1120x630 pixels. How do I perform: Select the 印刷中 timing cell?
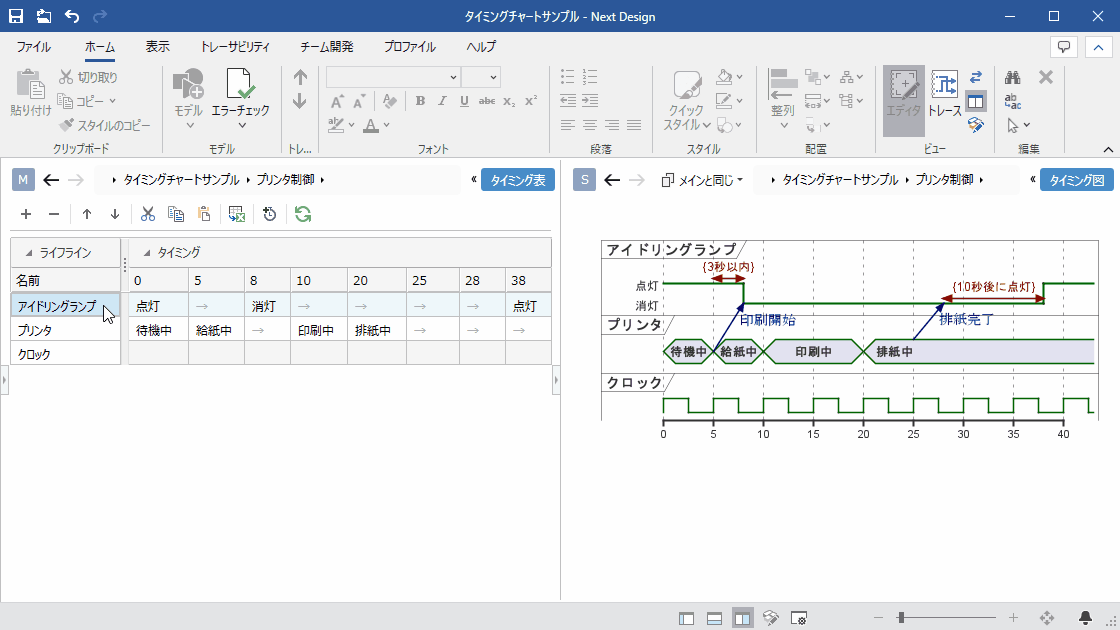(319, 330)
